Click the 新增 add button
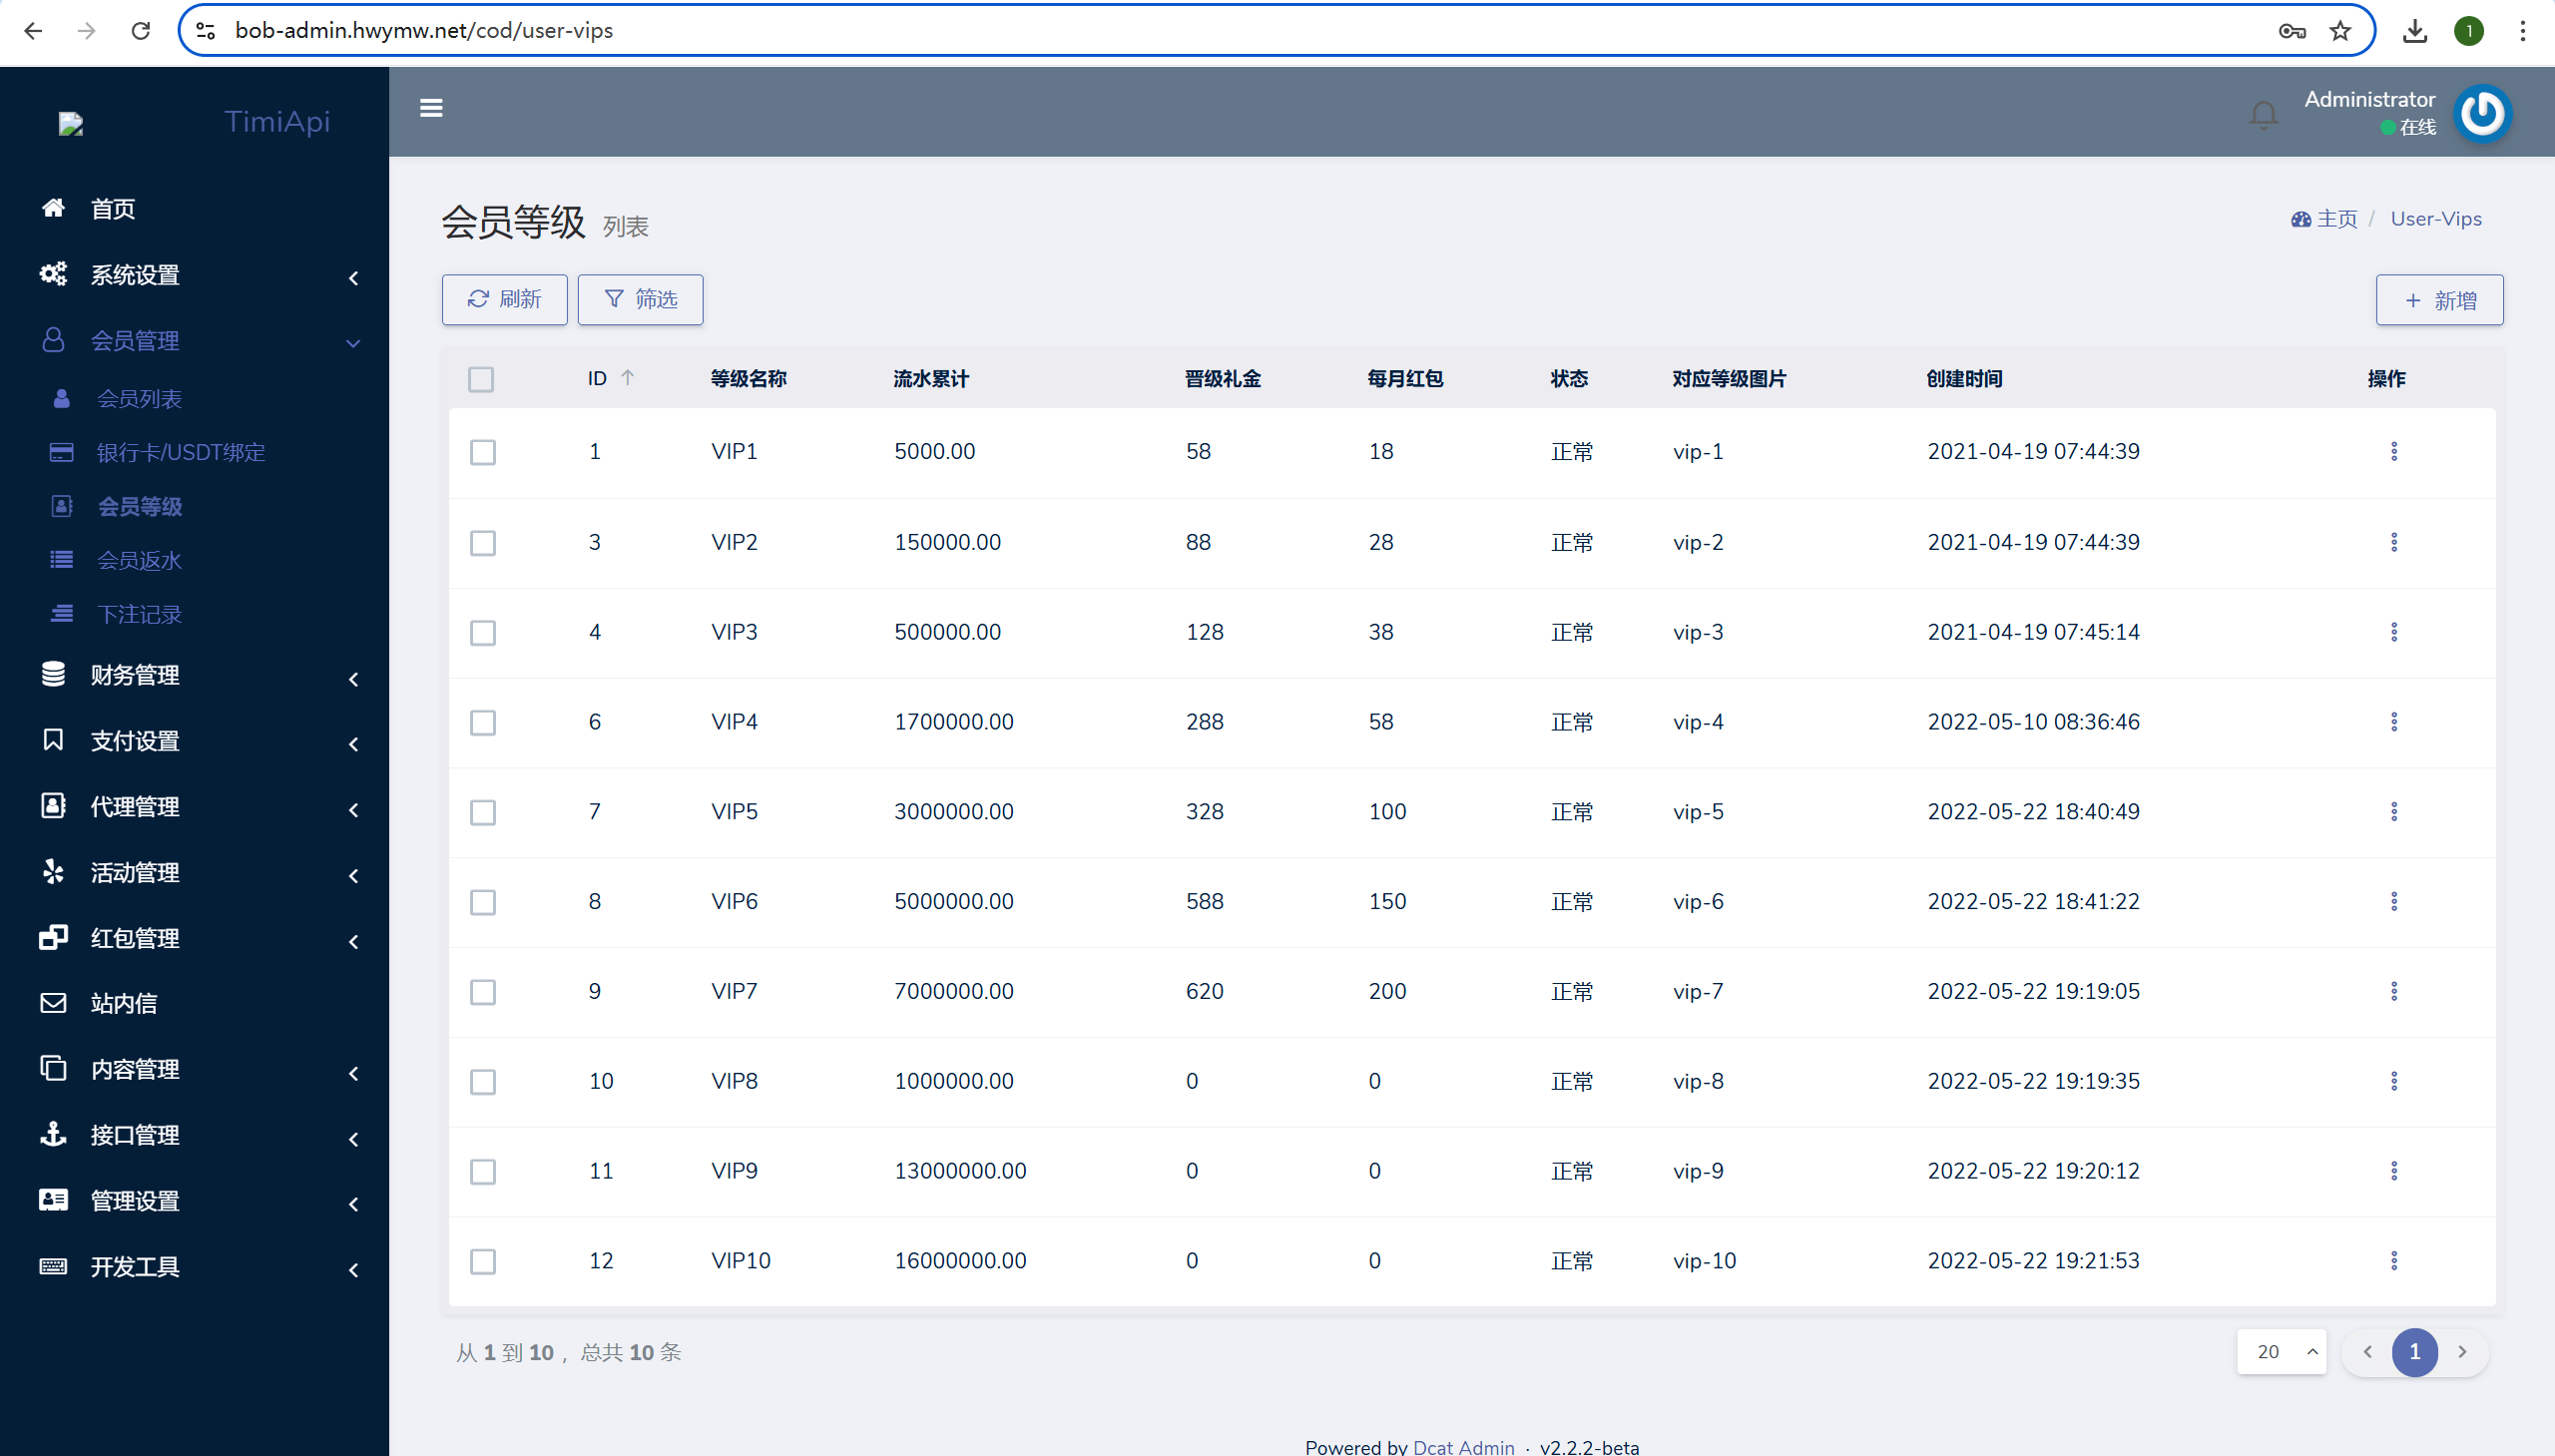Image resolution: width=2555 pixels, height=1456 pixels. coord(2439,301)
